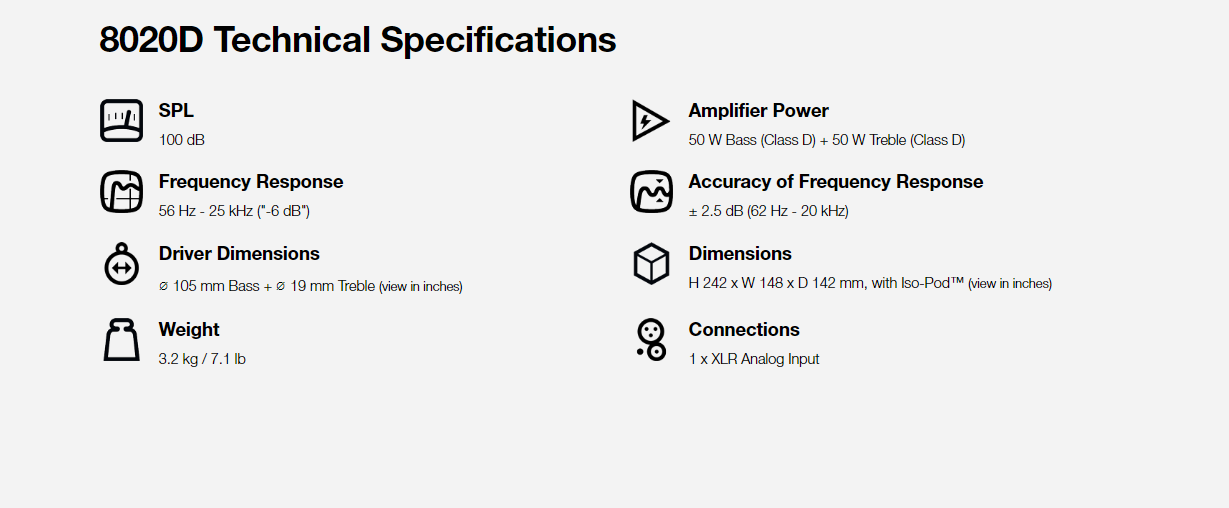Click the SPL meter icon
This screenshot has height=508, width=1229.
121,121
